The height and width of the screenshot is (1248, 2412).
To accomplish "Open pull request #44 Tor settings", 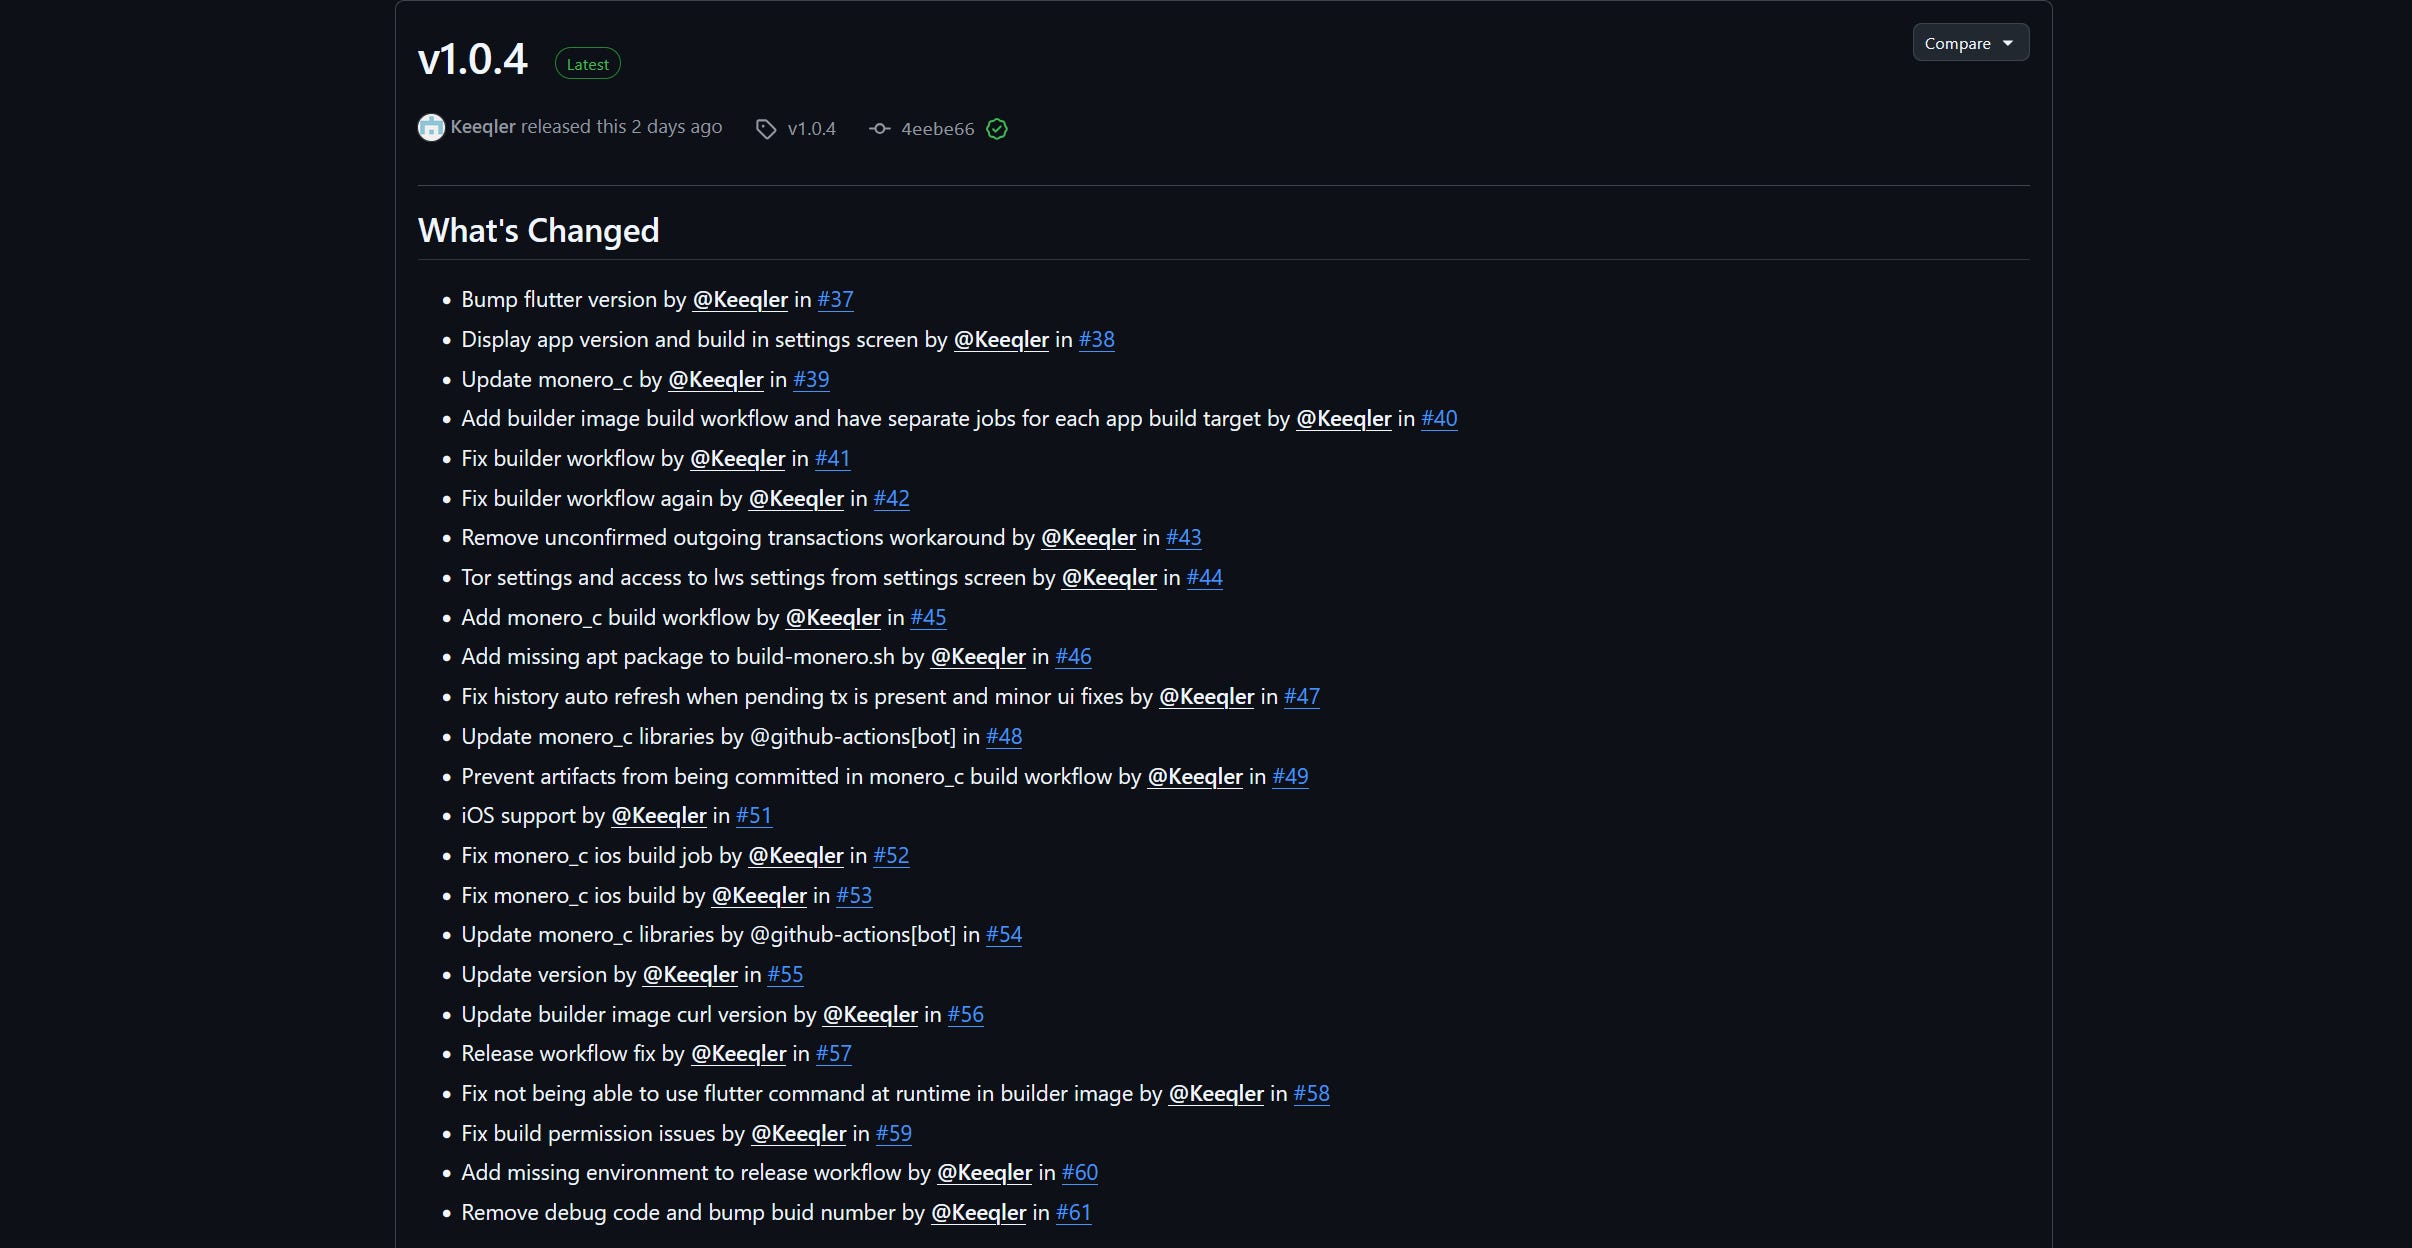I will 1204,578.
